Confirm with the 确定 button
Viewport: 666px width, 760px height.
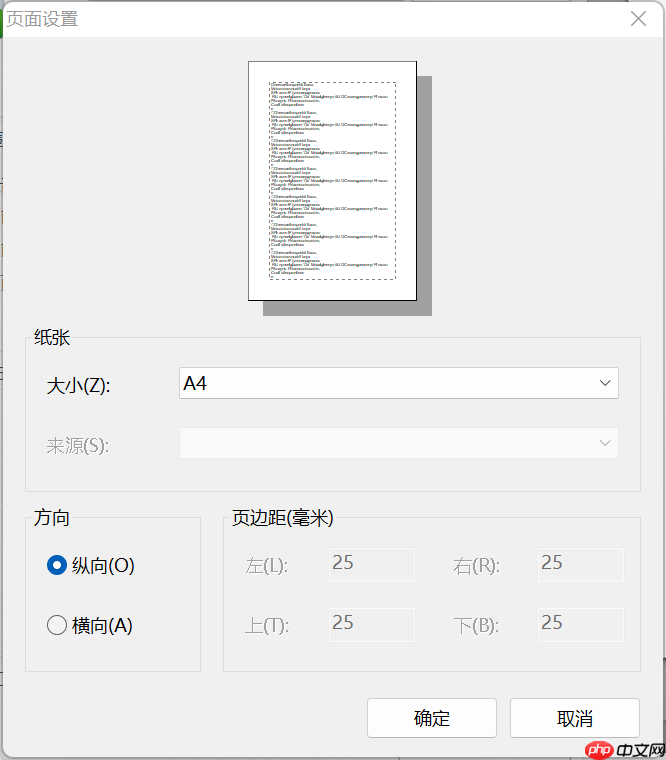[432, 718]
